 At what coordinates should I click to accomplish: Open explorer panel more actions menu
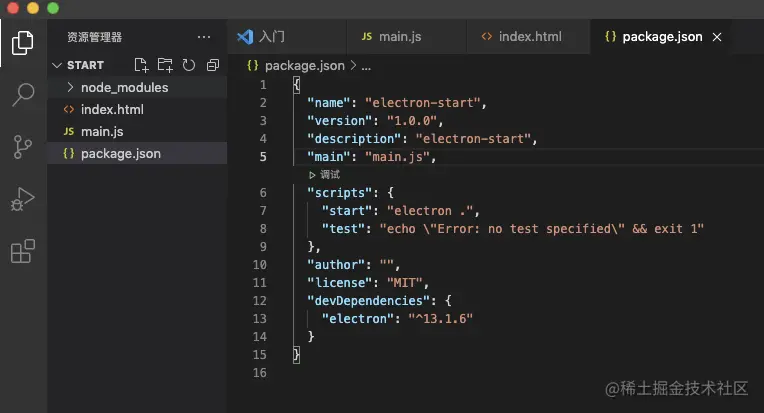pos(204,37)
